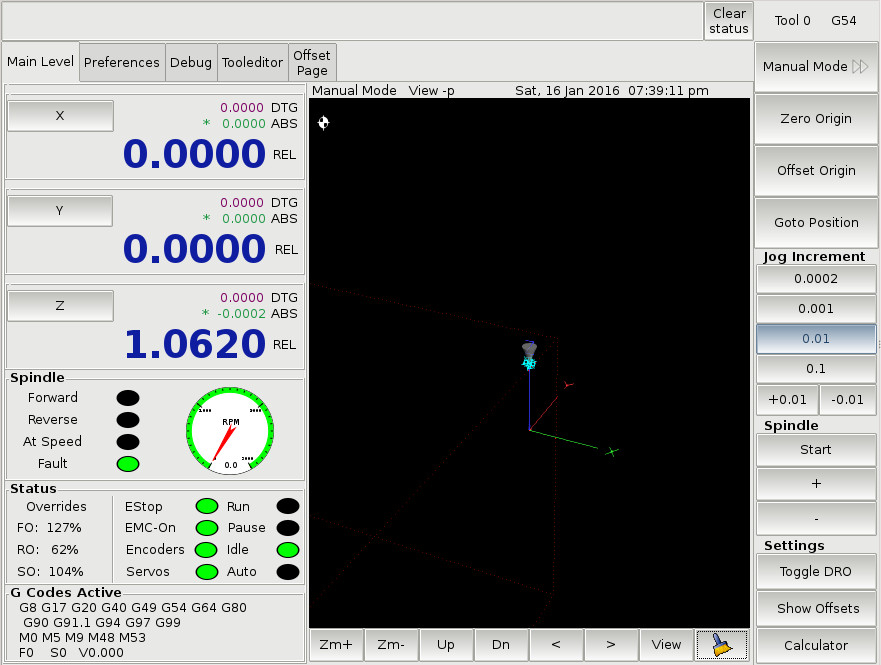Click the Servos status LED
This screenshot has height=665, width=881.
207,572
